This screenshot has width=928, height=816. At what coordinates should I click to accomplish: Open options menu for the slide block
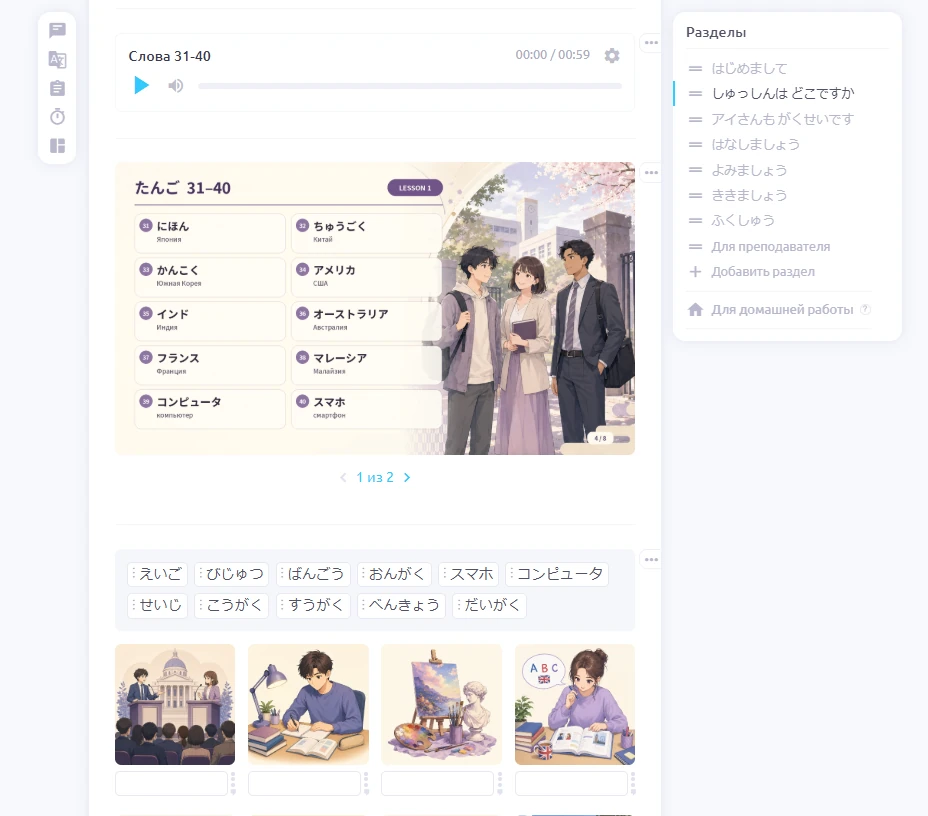[x=651, y=173]
